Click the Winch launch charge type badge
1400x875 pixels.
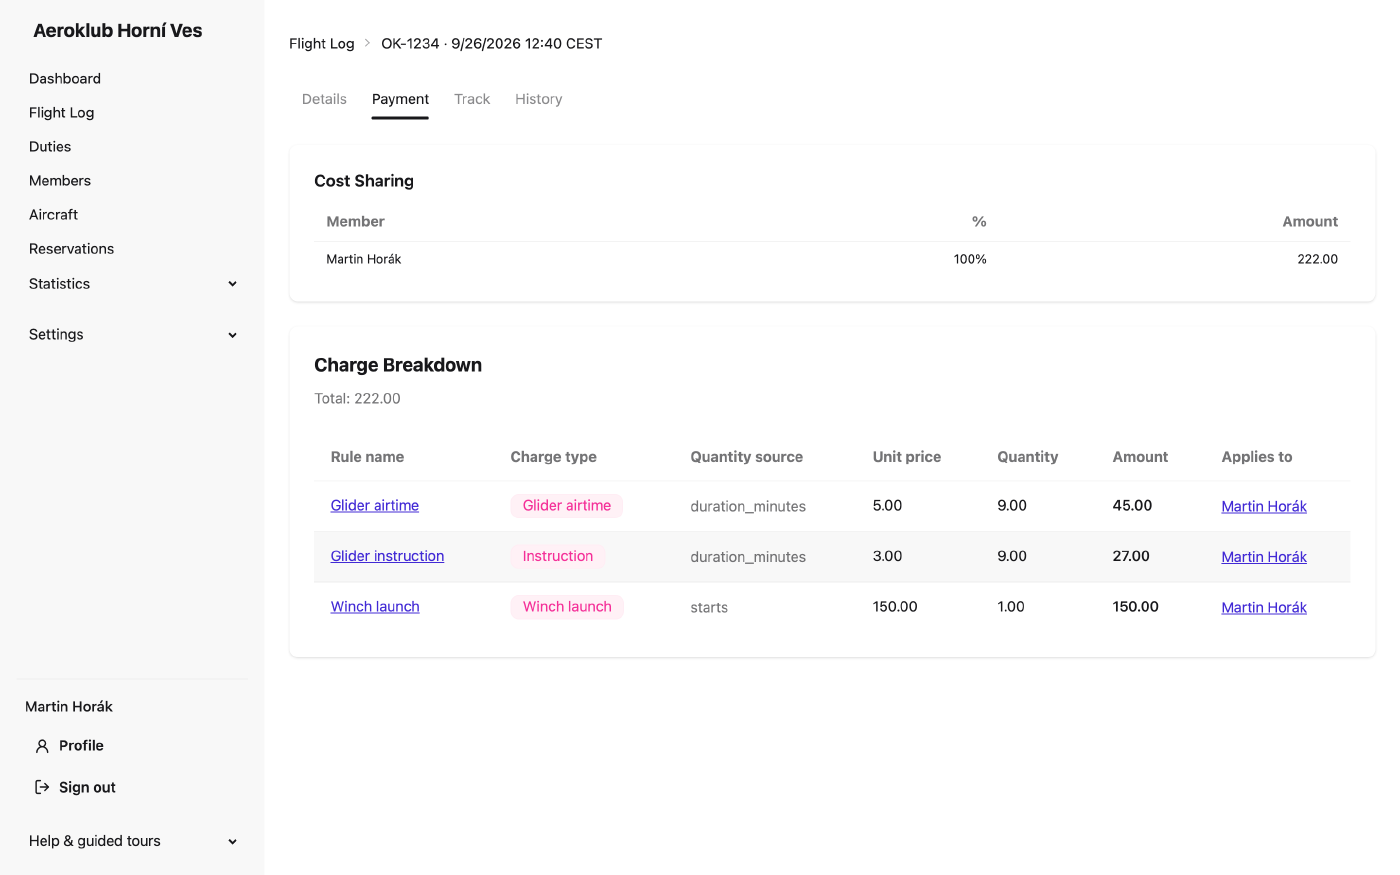(567, 607)
